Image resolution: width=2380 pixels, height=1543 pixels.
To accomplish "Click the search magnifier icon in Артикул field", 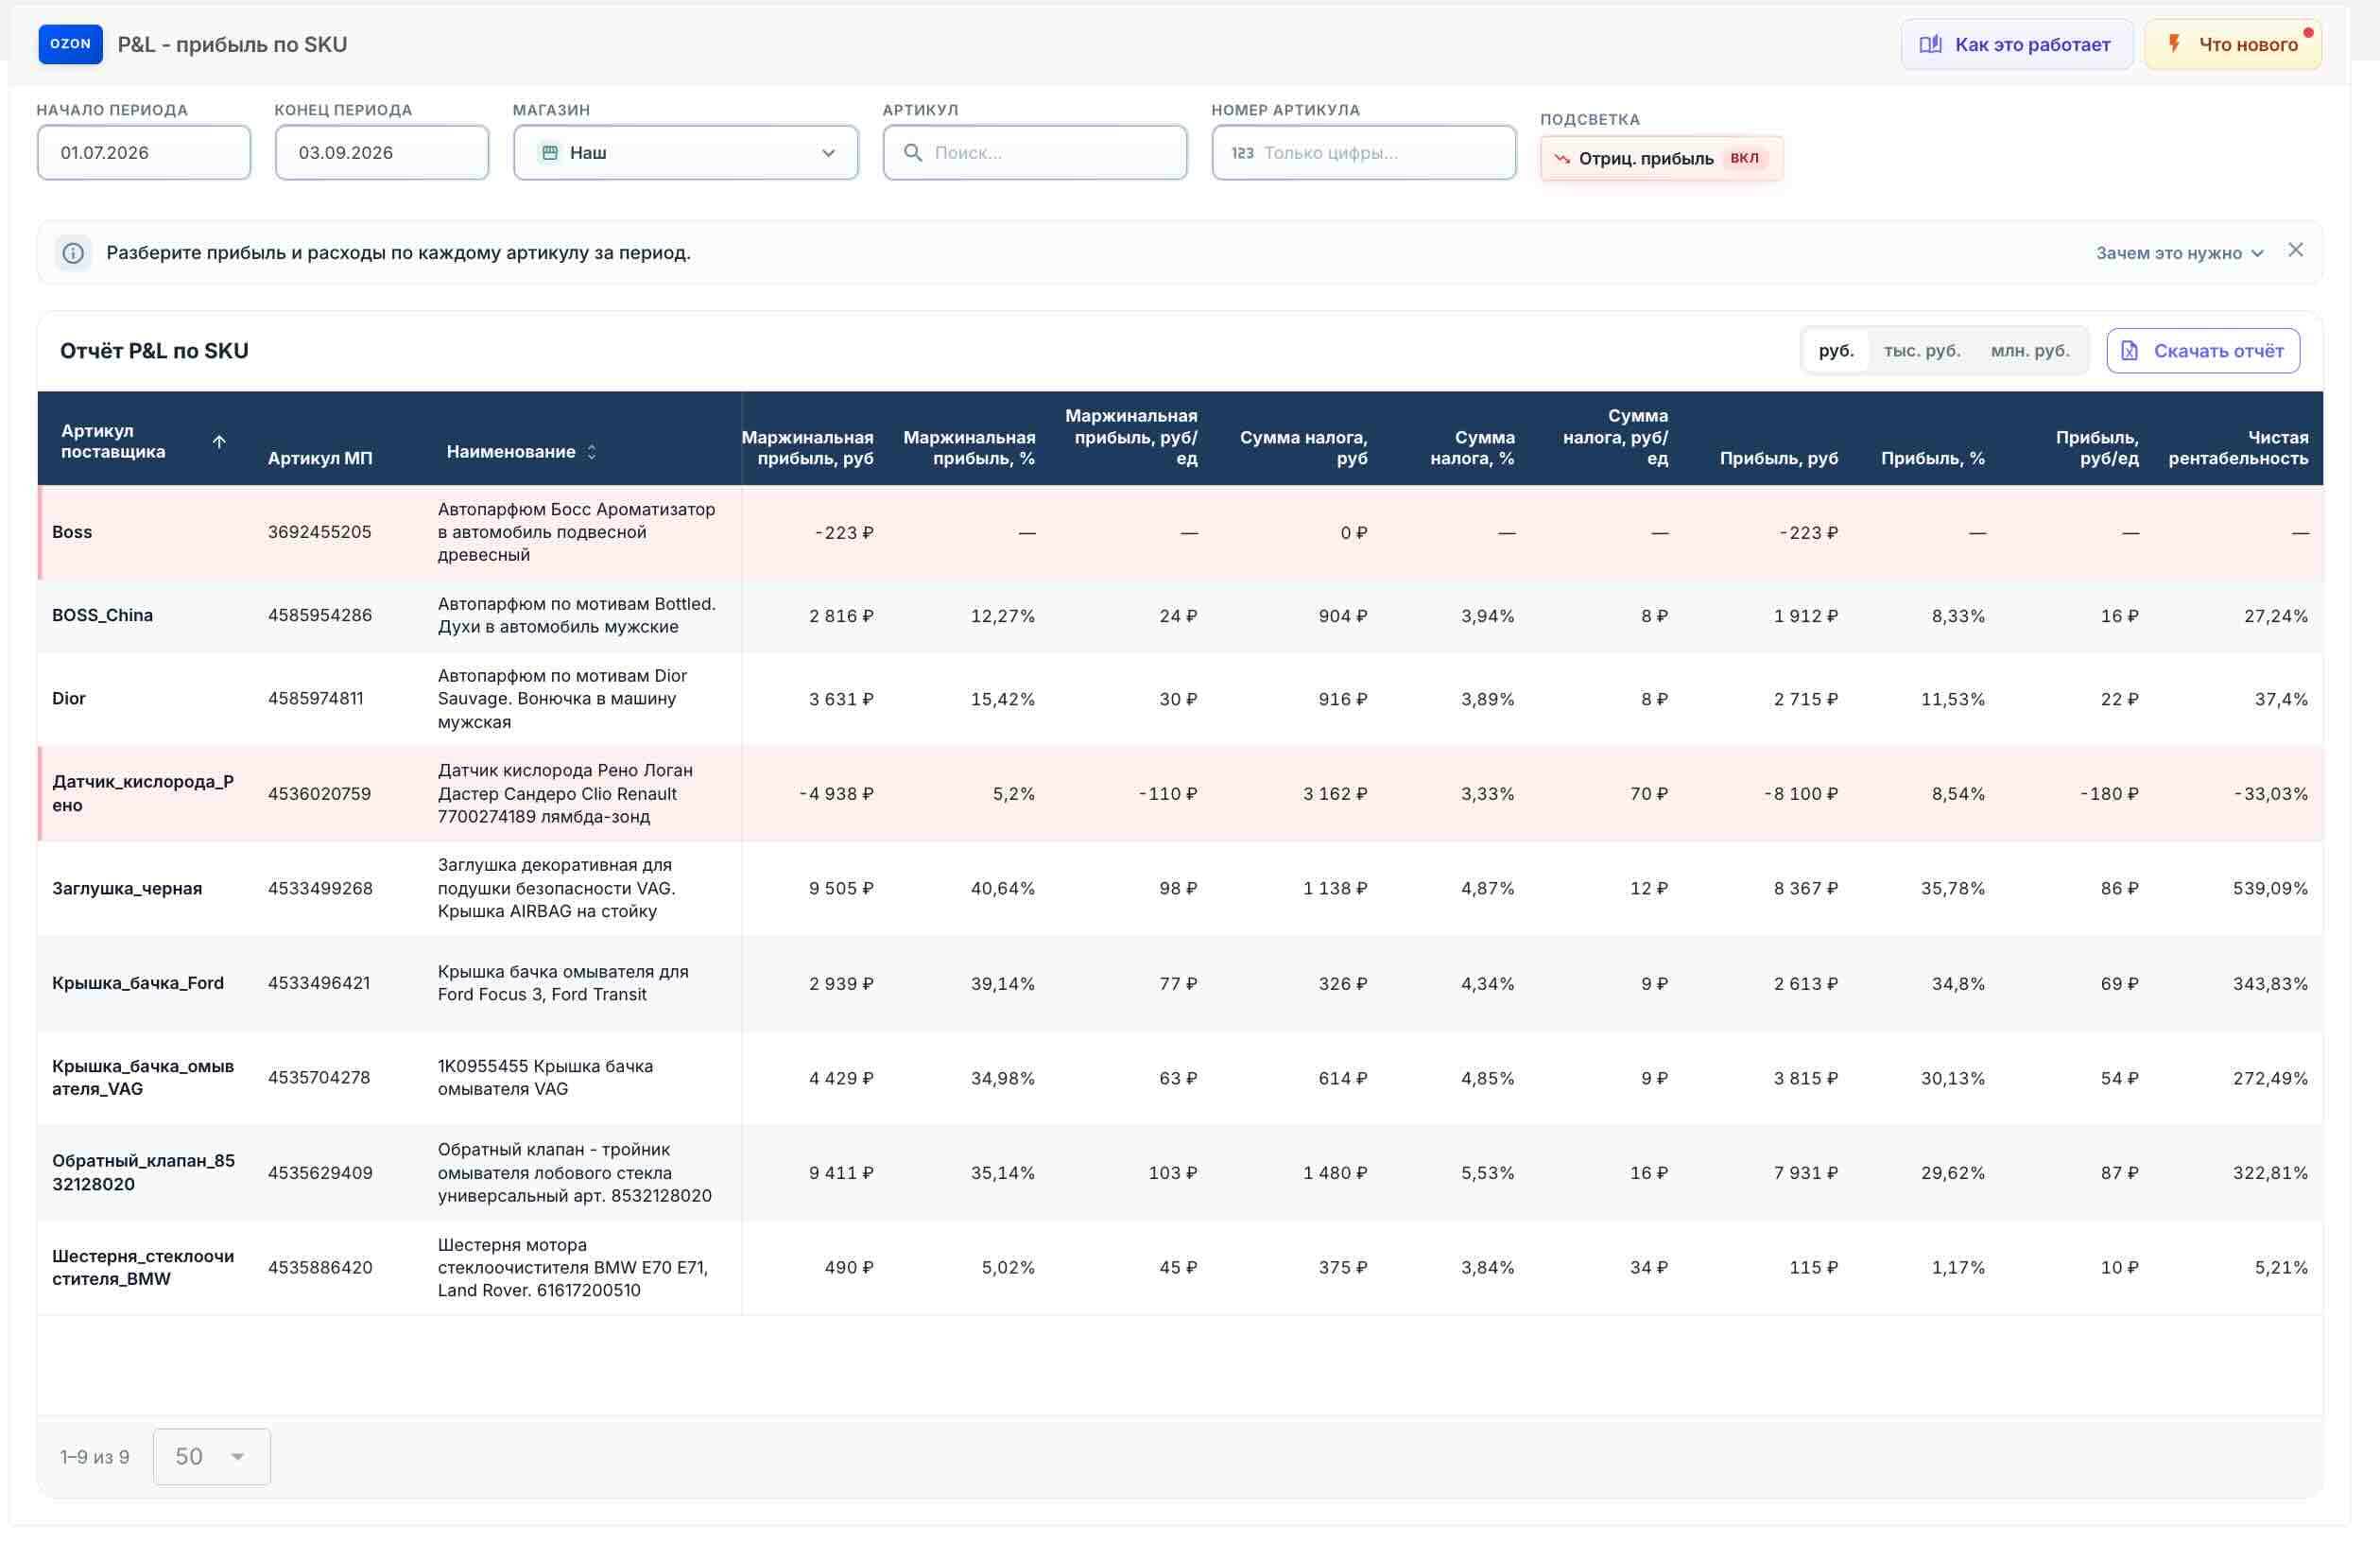I will (912, 152).
